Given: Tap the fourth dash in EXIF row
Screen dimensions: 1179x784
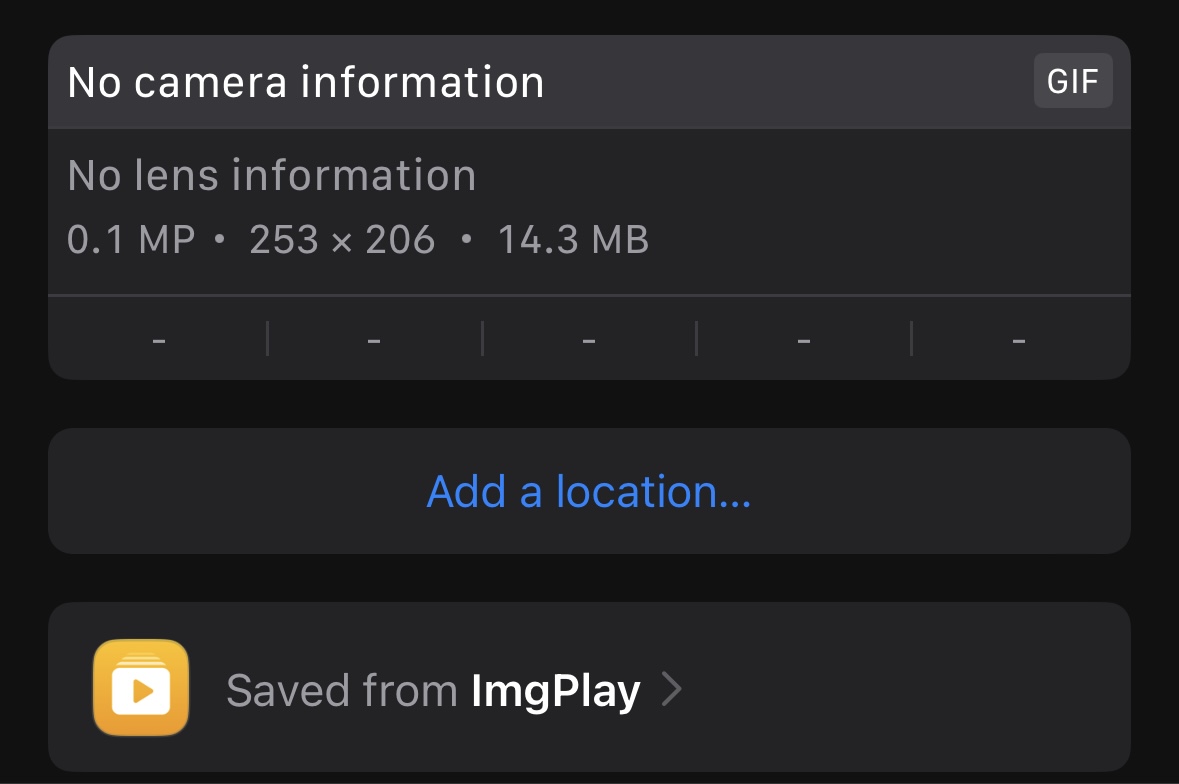Looking at the screenshot, I should pos(803,342).
